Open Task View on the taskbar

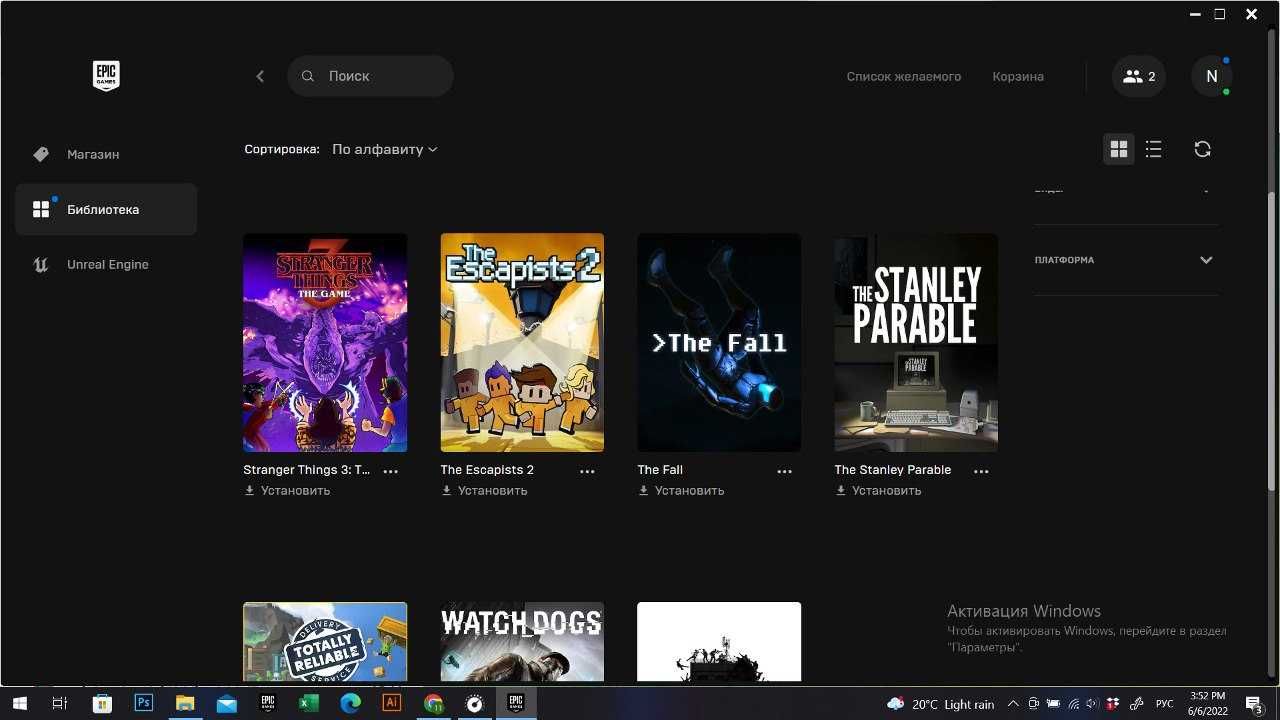click(59, 704)
